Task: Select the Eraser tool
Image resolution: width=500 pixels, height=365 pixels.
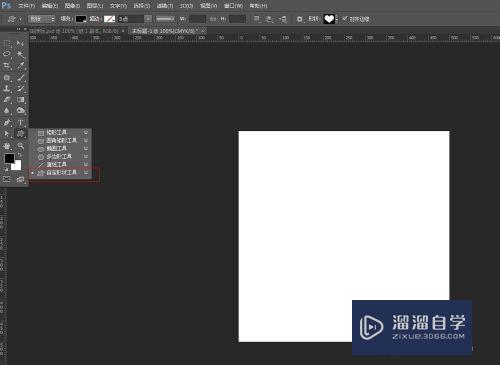Action: [7, 100]
